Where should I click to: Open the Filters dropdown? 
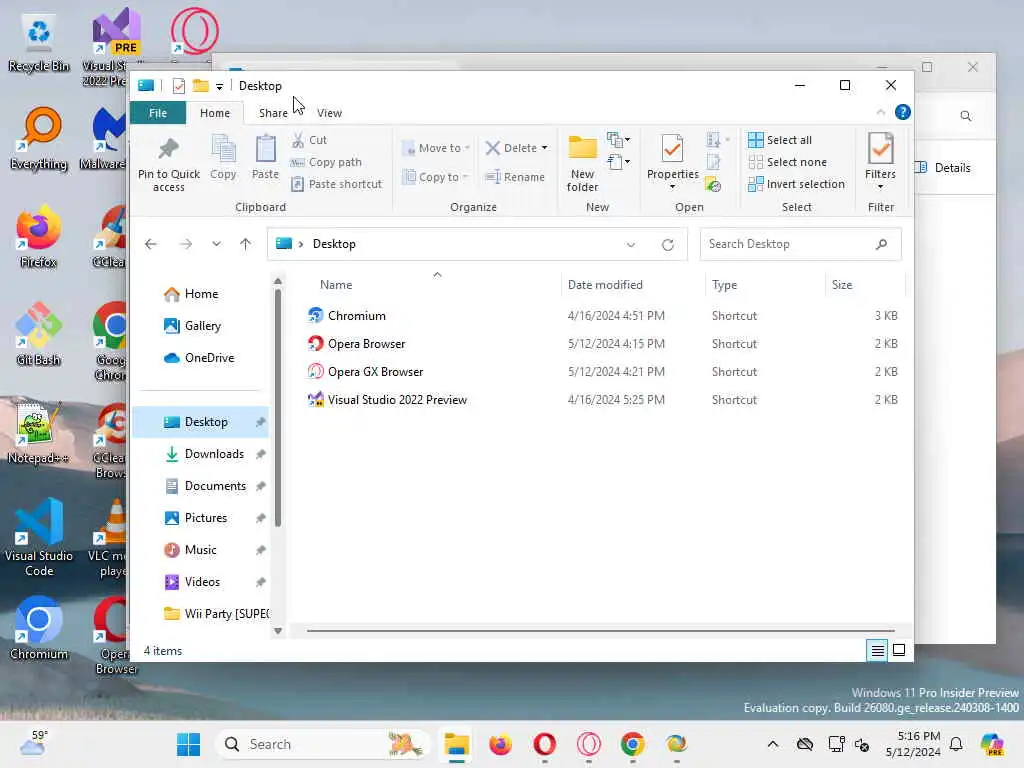point(880,162)
